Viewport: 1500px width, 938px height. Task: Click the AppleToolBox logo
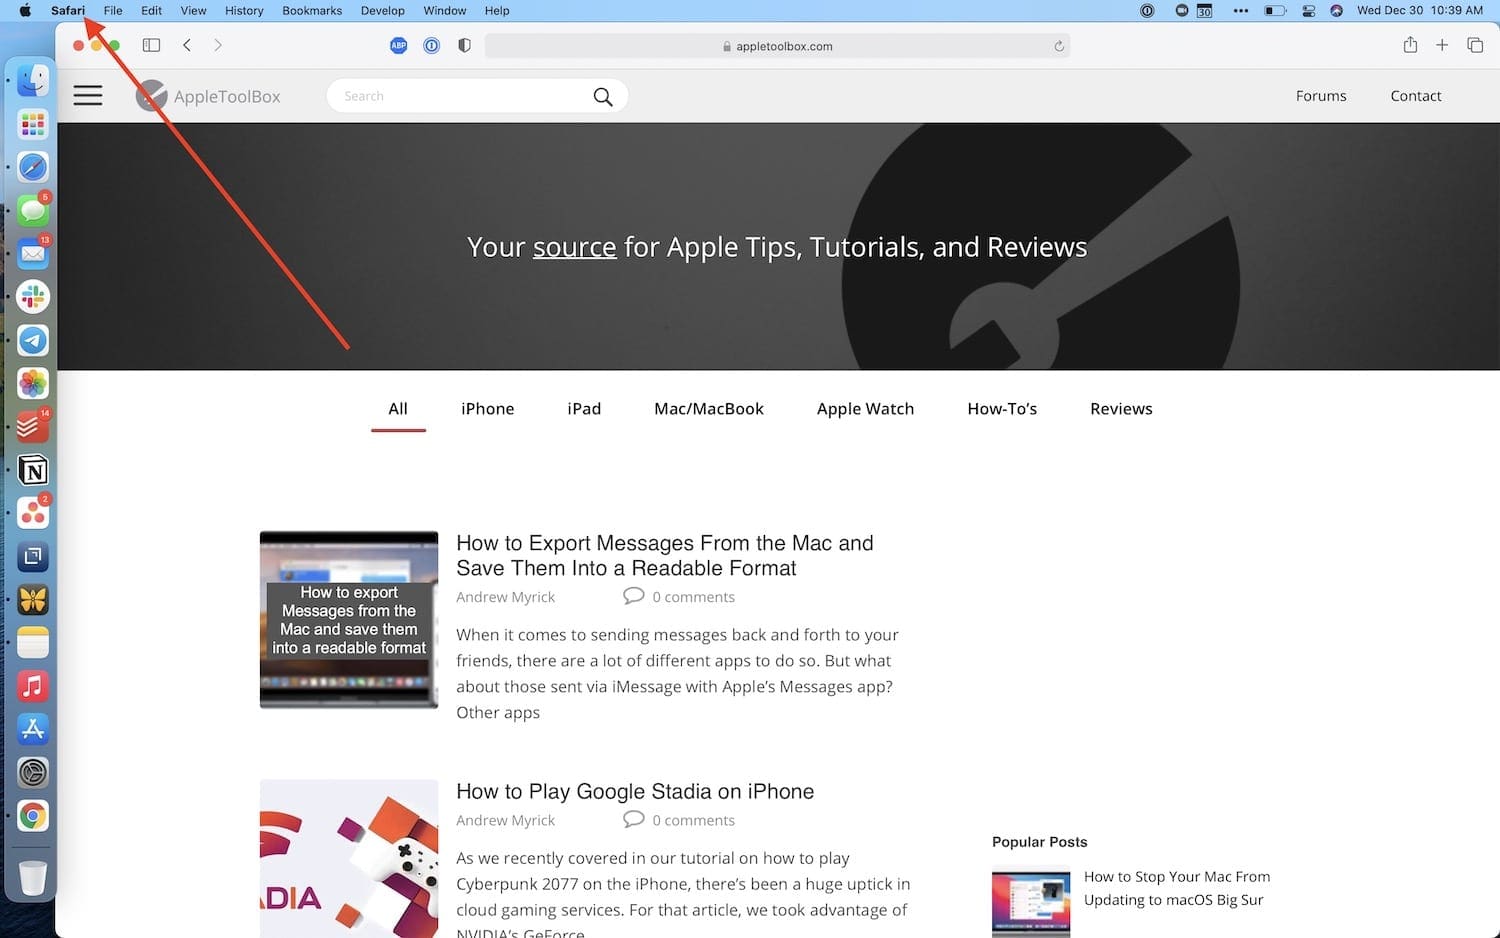point(208,96)
